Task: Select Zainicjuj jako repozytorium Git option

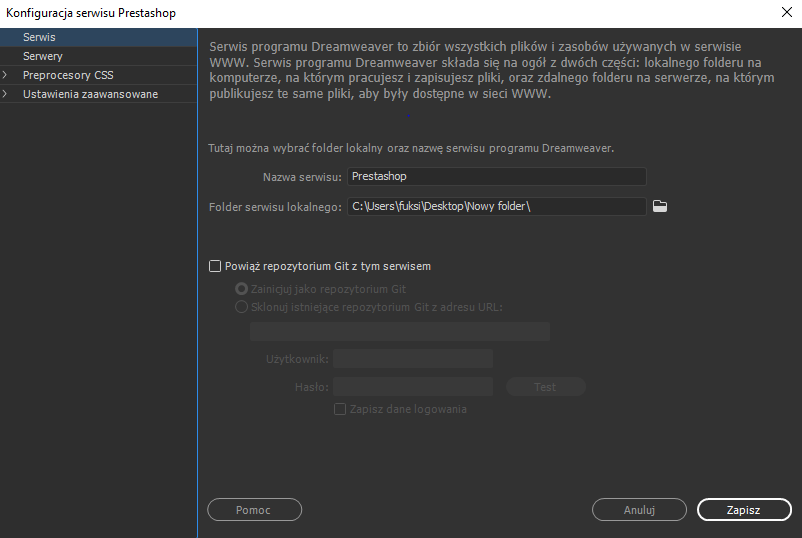Action: point(241,289)
